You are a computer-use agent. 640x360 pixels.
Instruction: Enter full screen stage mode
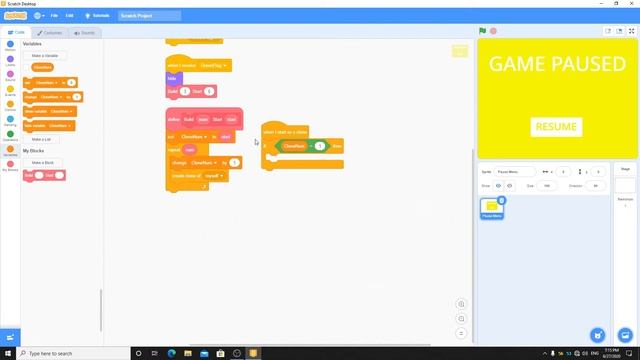pyautogui.click(x=631, y=31)
